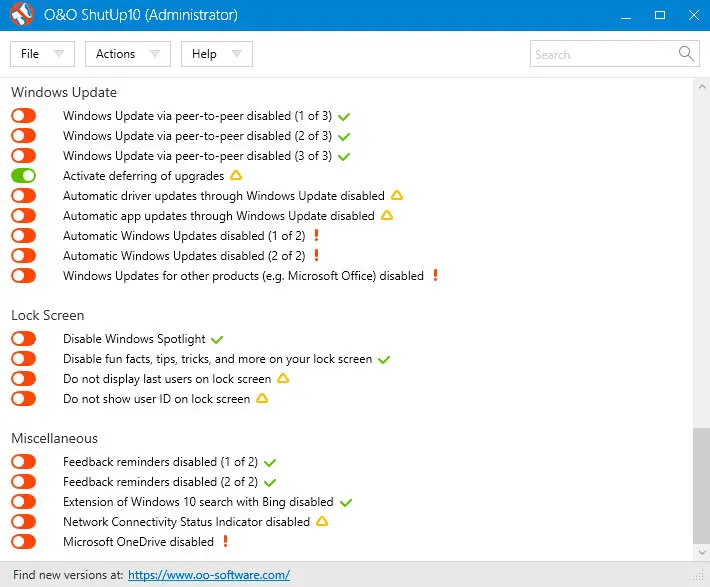The height and width of the screenshot is (587, 710).
Task: Toggle Microsoft OneDrive disabled switch
Action: (x=24, y=541)
